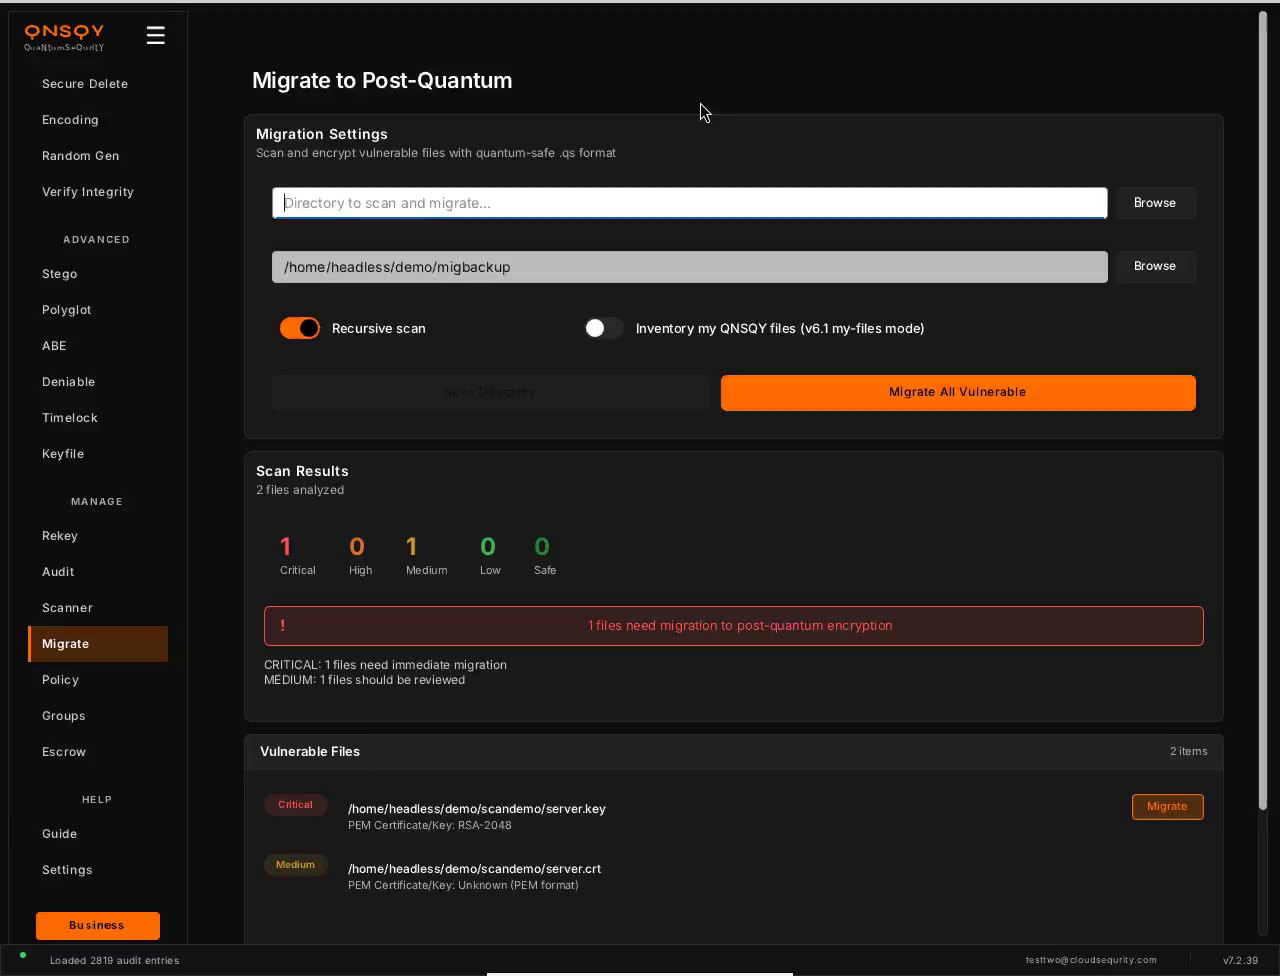
Task: Click 'MEDIUM: 1 files should be reviewed' line
Action: click(364, 680)
